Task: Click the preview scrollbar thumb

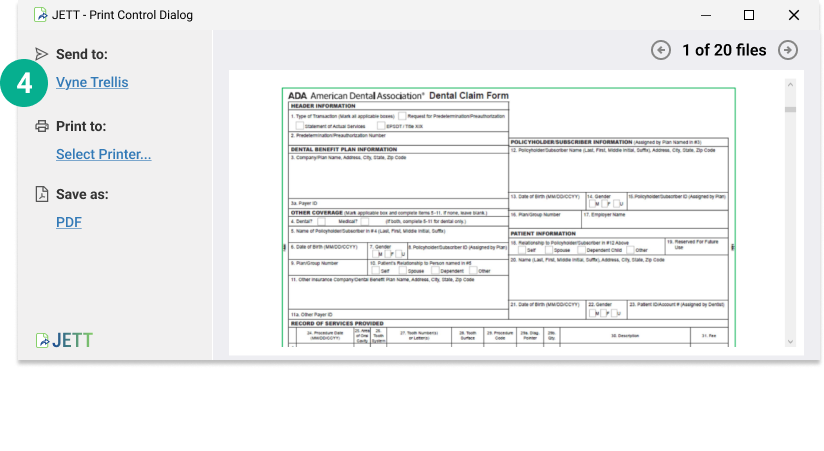Action: point(790,109)
